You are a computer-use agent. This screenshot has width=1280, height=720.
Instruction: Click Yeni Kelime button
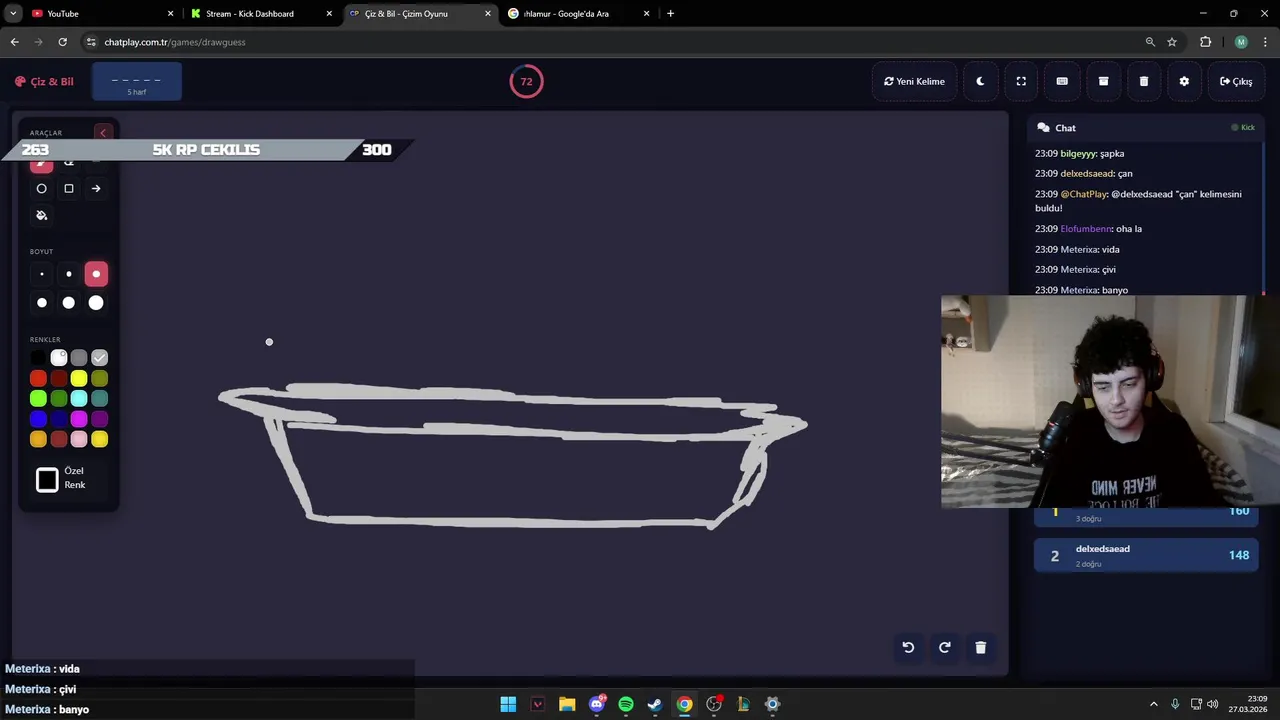tap(914, 81)
